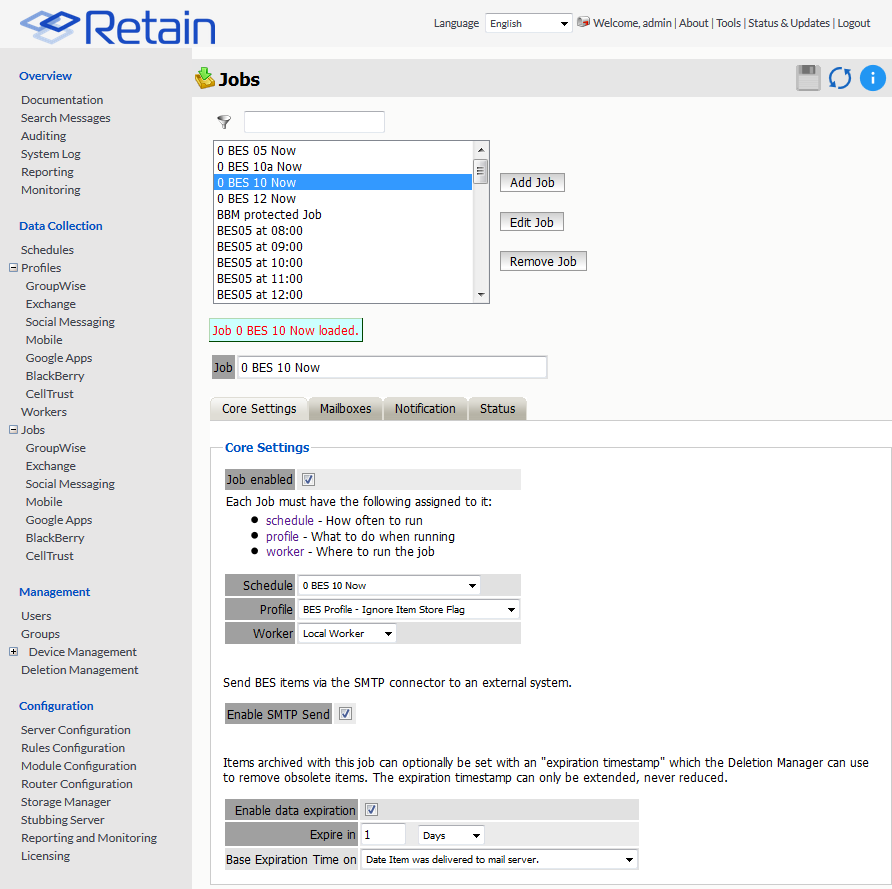Open Schedules under Data Collection
Viewport: 892px width, 889px height.
pos(47,250)
